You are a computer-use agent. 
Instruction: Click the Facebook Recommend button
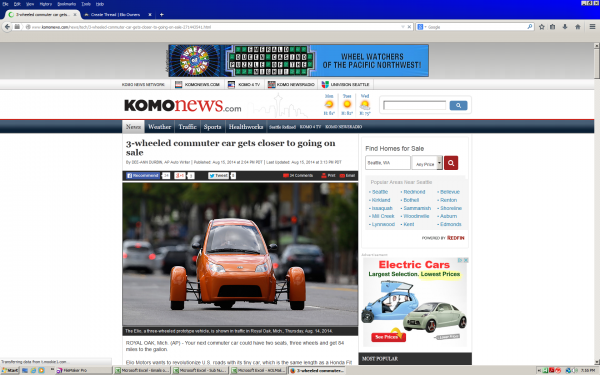(143, 176)
